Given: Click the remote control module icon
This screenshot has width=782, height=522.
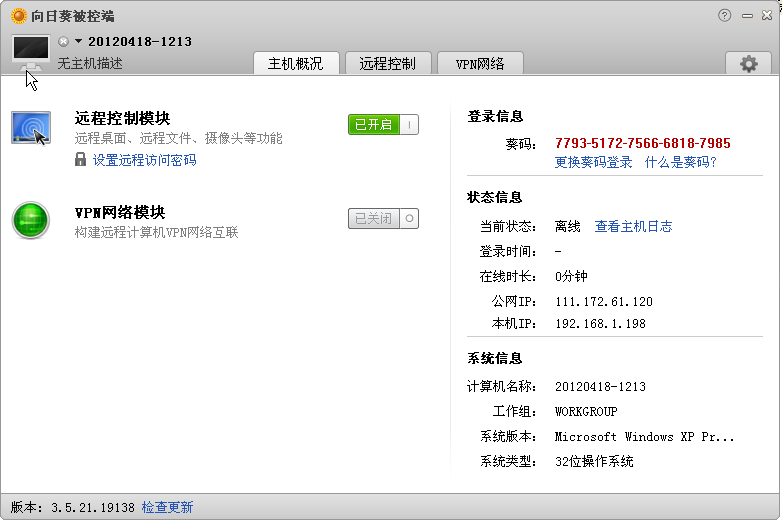Looking at the screenshot, I should click(x=31, y=129).
